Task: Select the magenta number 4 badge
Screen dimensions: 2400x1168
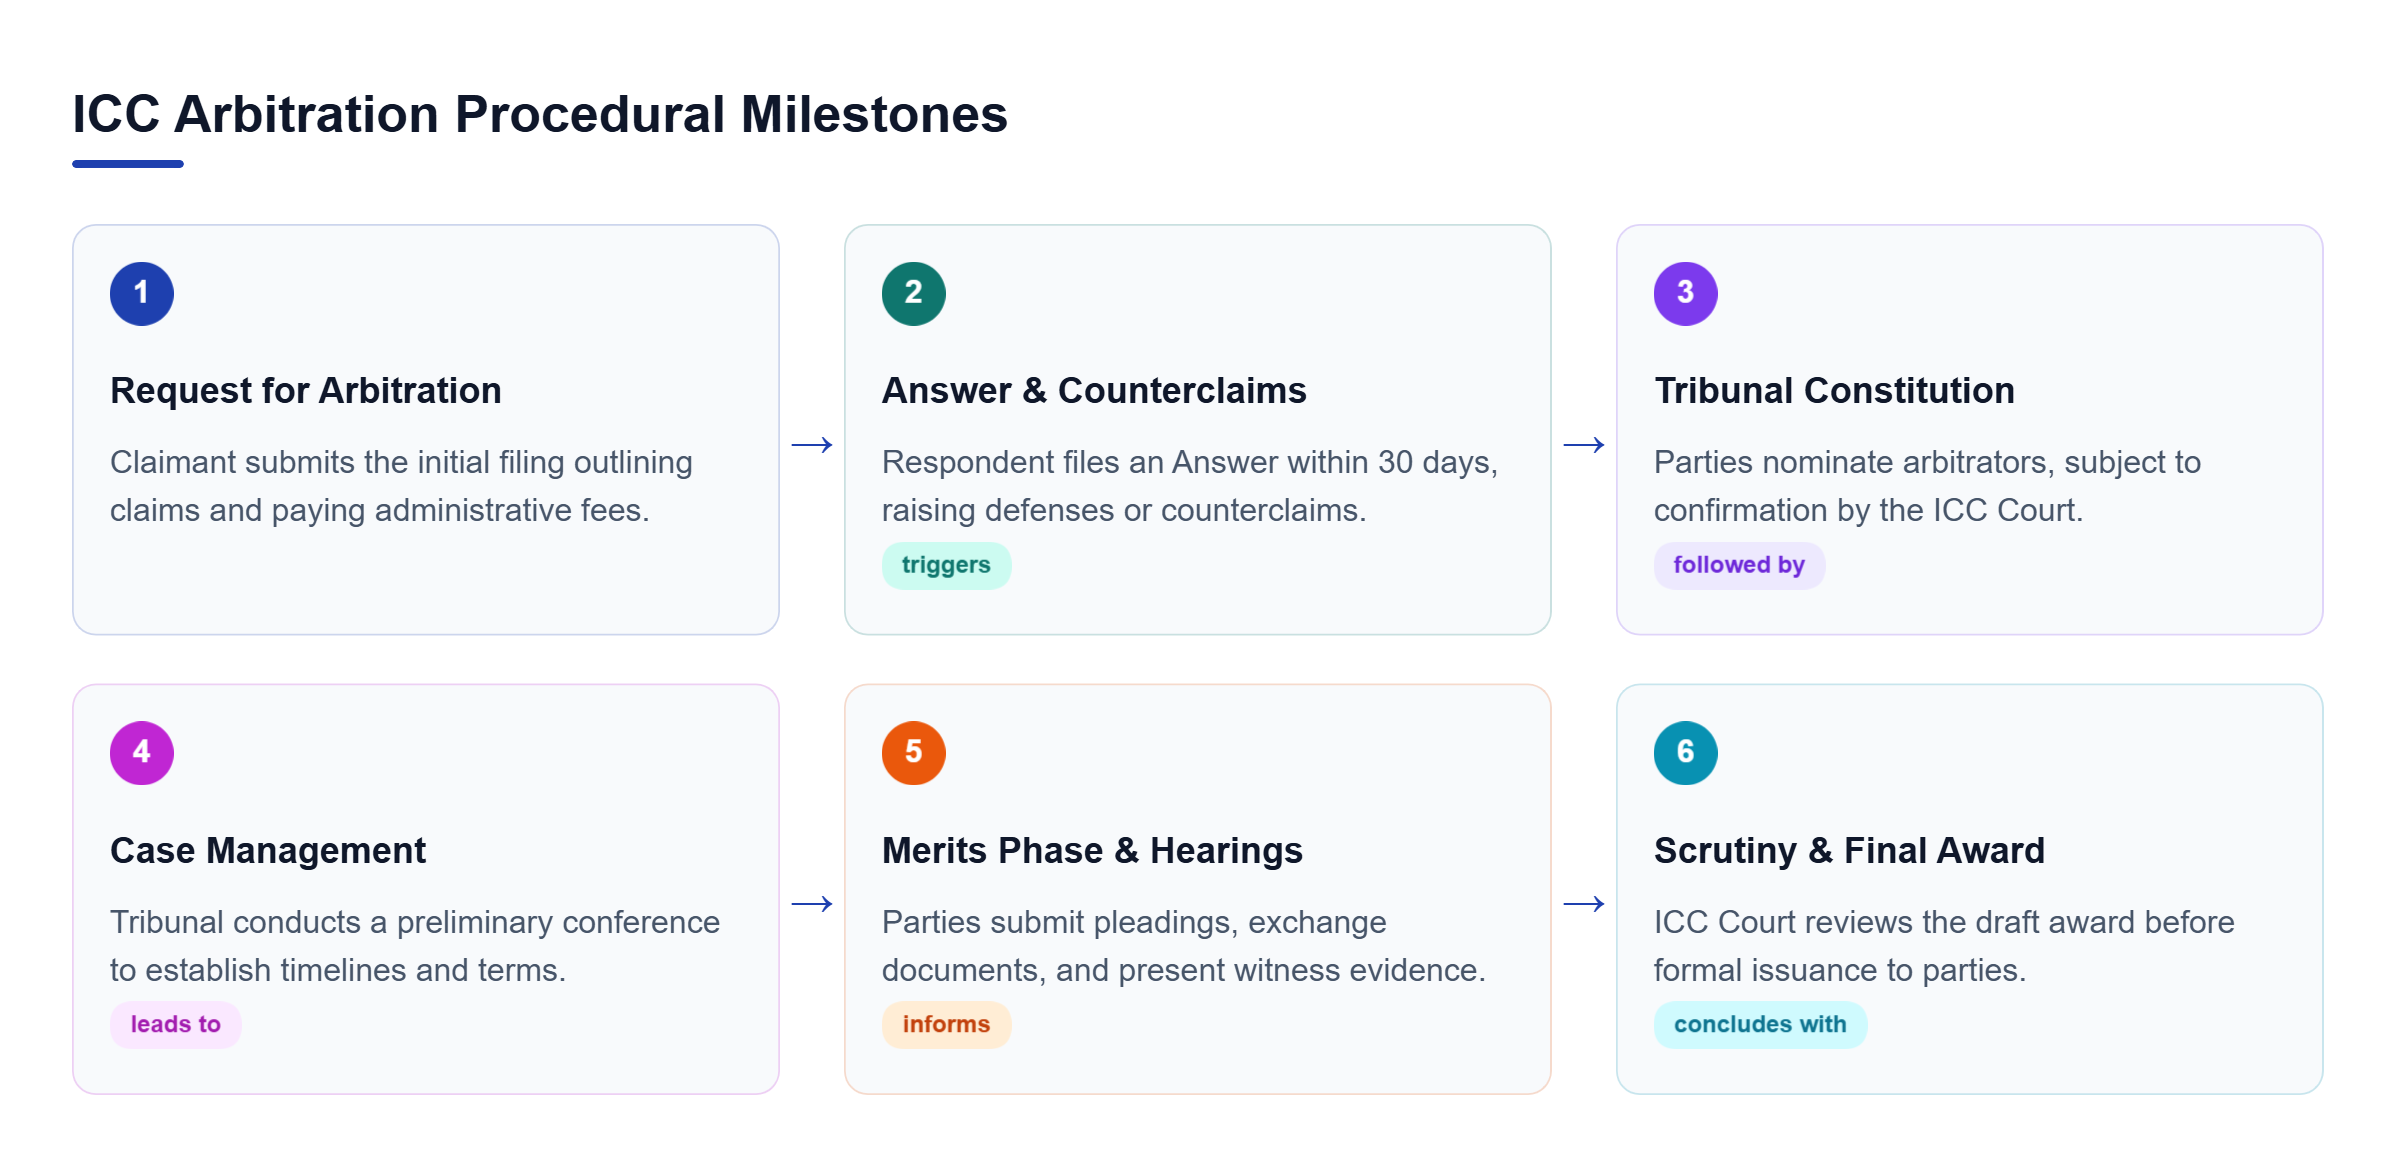Action: point(142,752)
